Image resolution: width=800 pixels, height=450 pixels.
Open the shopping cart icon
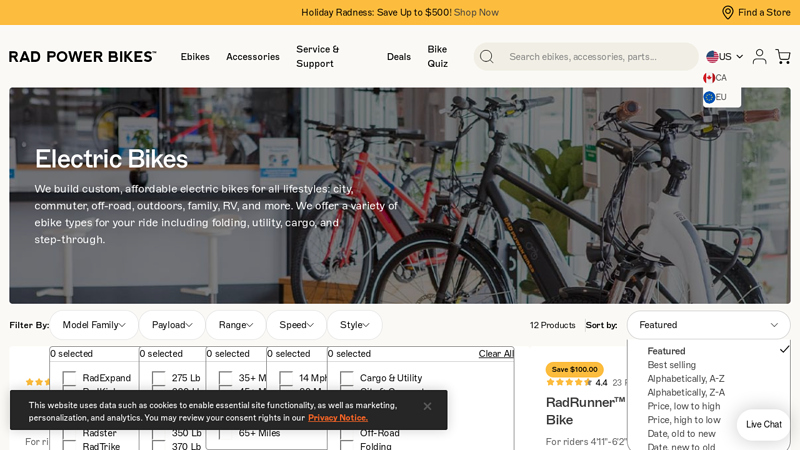[783, 56]
